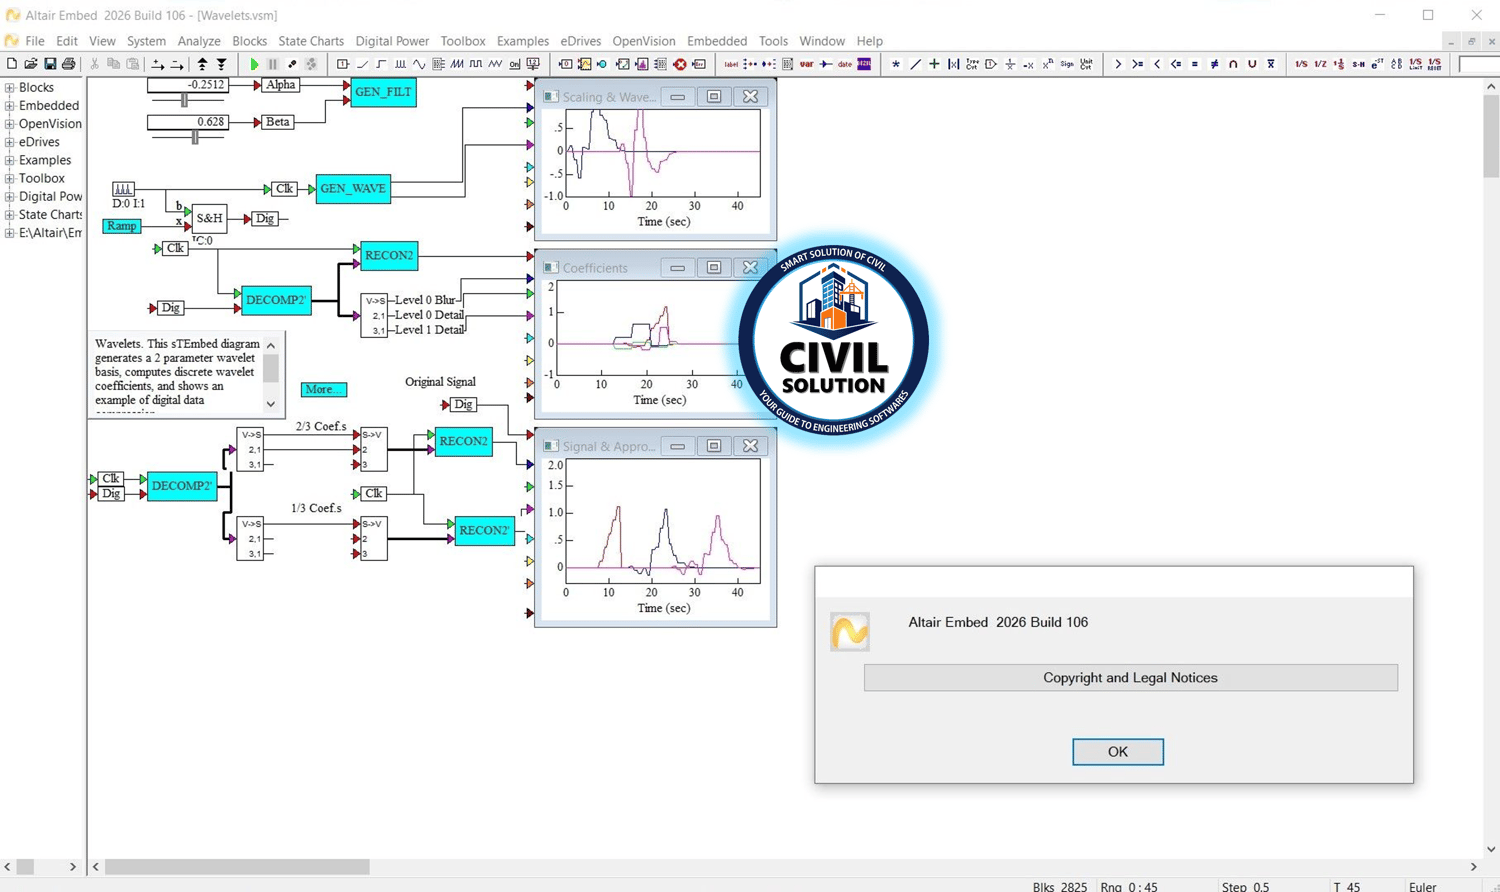Click the Wavelets description scroll-down arrow
The height and width of the screenshot is (892, 1500).
[271, 404]
